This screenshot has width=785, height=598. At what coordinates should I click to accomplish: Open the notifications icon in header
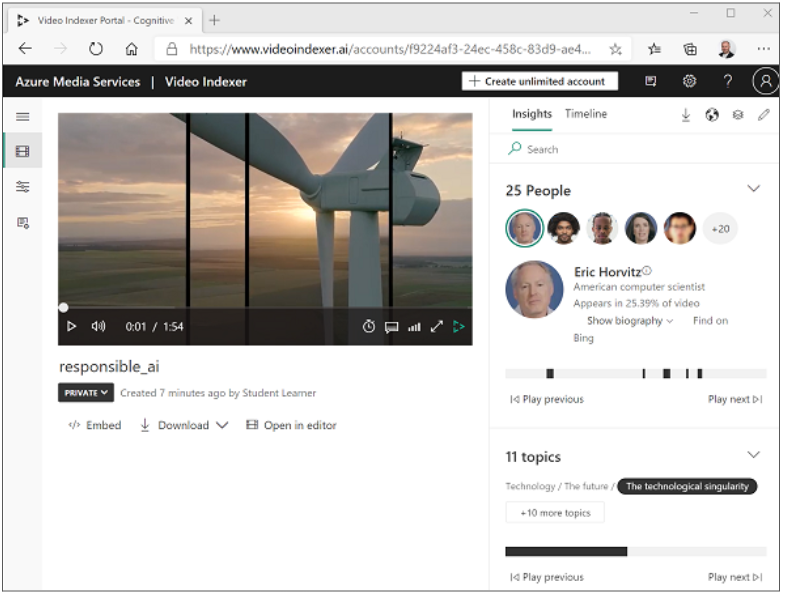[x=652, y=82]
